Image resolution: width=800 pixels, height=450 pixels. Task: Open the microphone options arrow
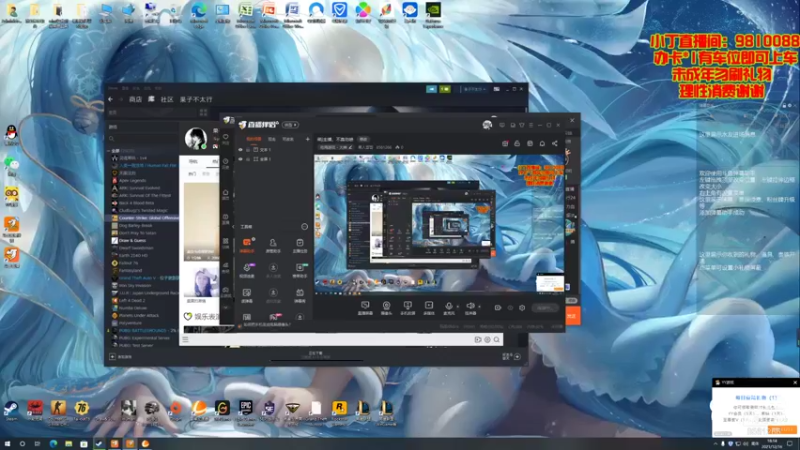458,307
